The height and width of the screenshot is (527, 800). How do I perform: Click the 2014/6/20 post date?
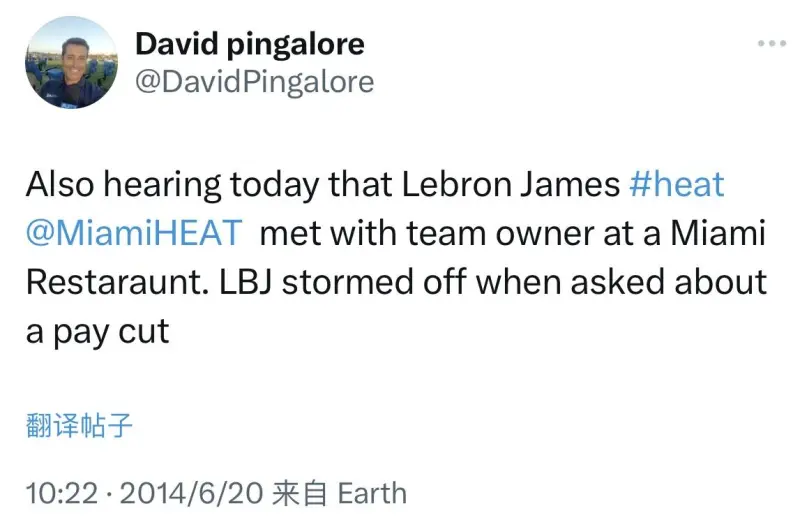point(191,493)
